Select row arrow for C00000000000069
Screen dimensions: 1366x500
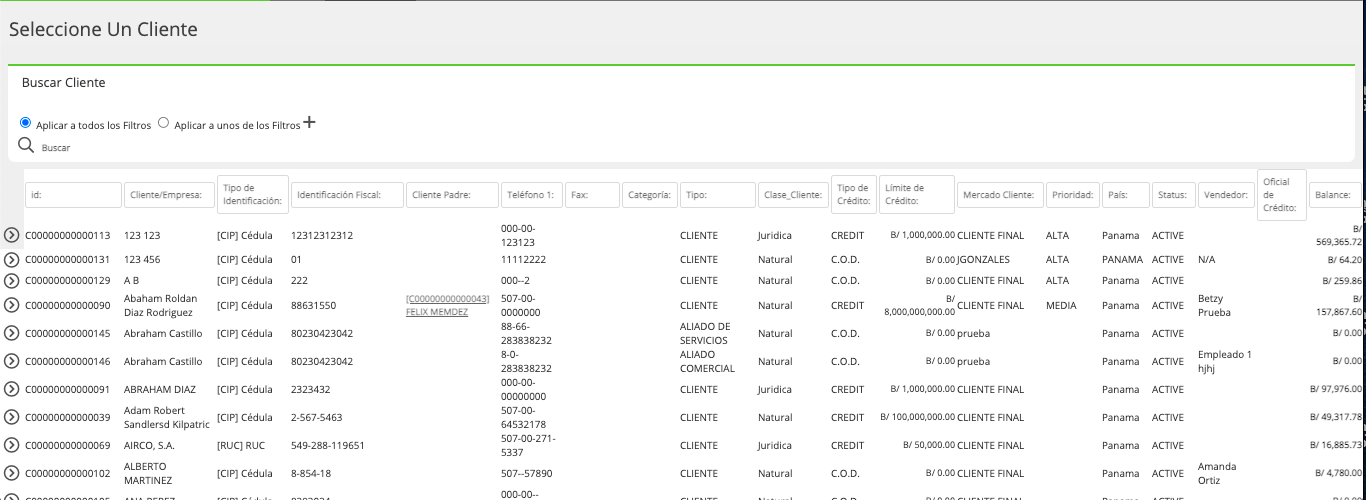click(11, 445)
